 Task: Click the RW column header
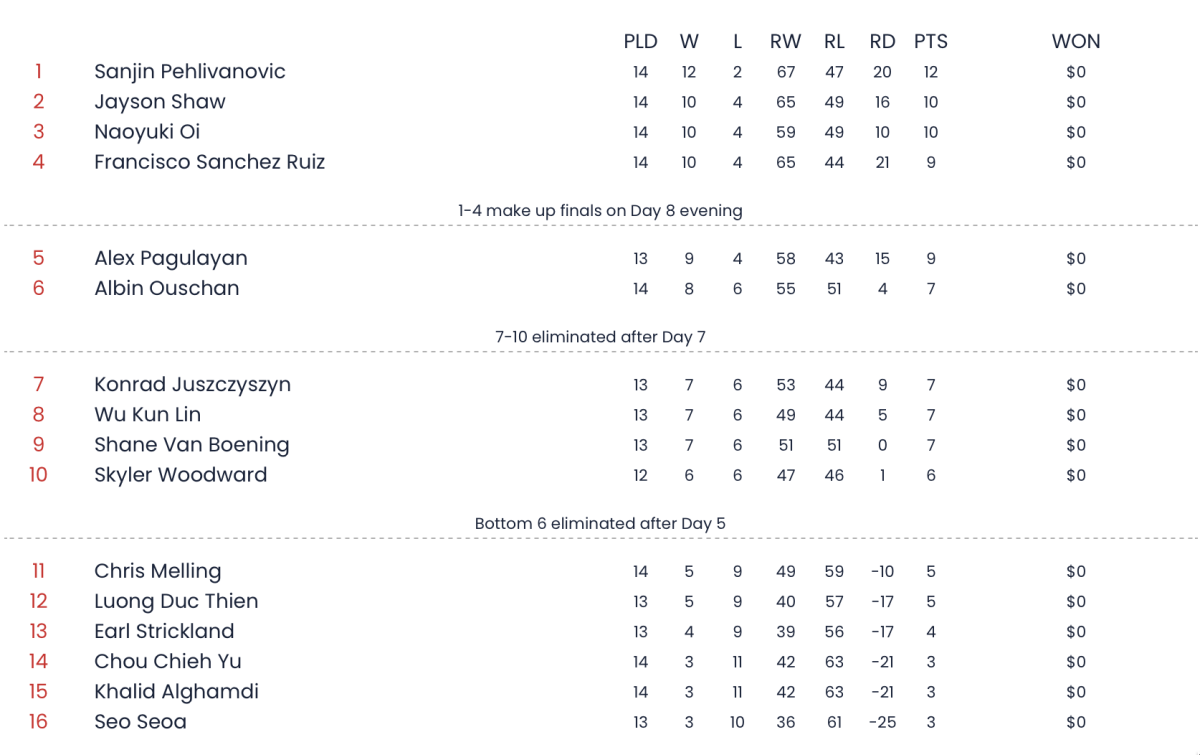[786, 42]
